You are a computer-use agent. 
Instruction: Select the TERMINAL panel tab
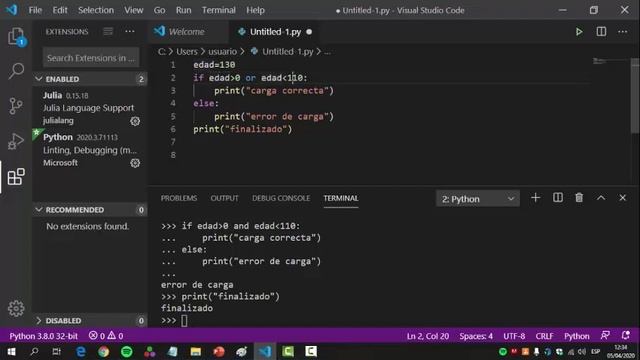[x=341, y=198]
